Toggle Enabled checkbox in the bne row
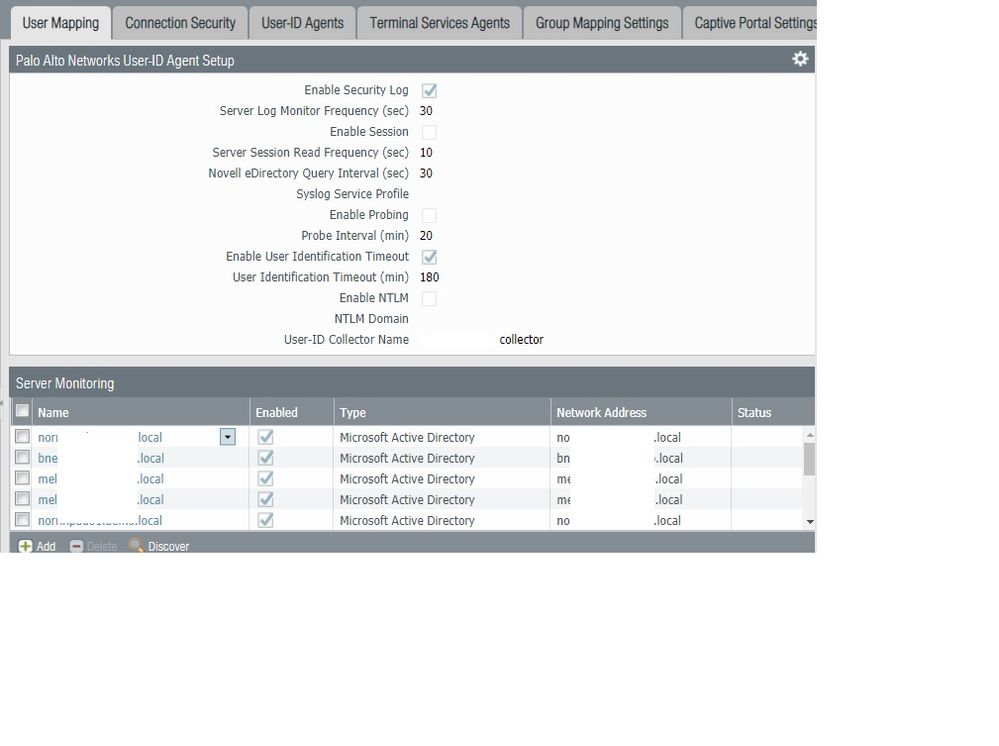Image resolution: width=999 pixels, height=746 pixels. [x=266, y=458]
